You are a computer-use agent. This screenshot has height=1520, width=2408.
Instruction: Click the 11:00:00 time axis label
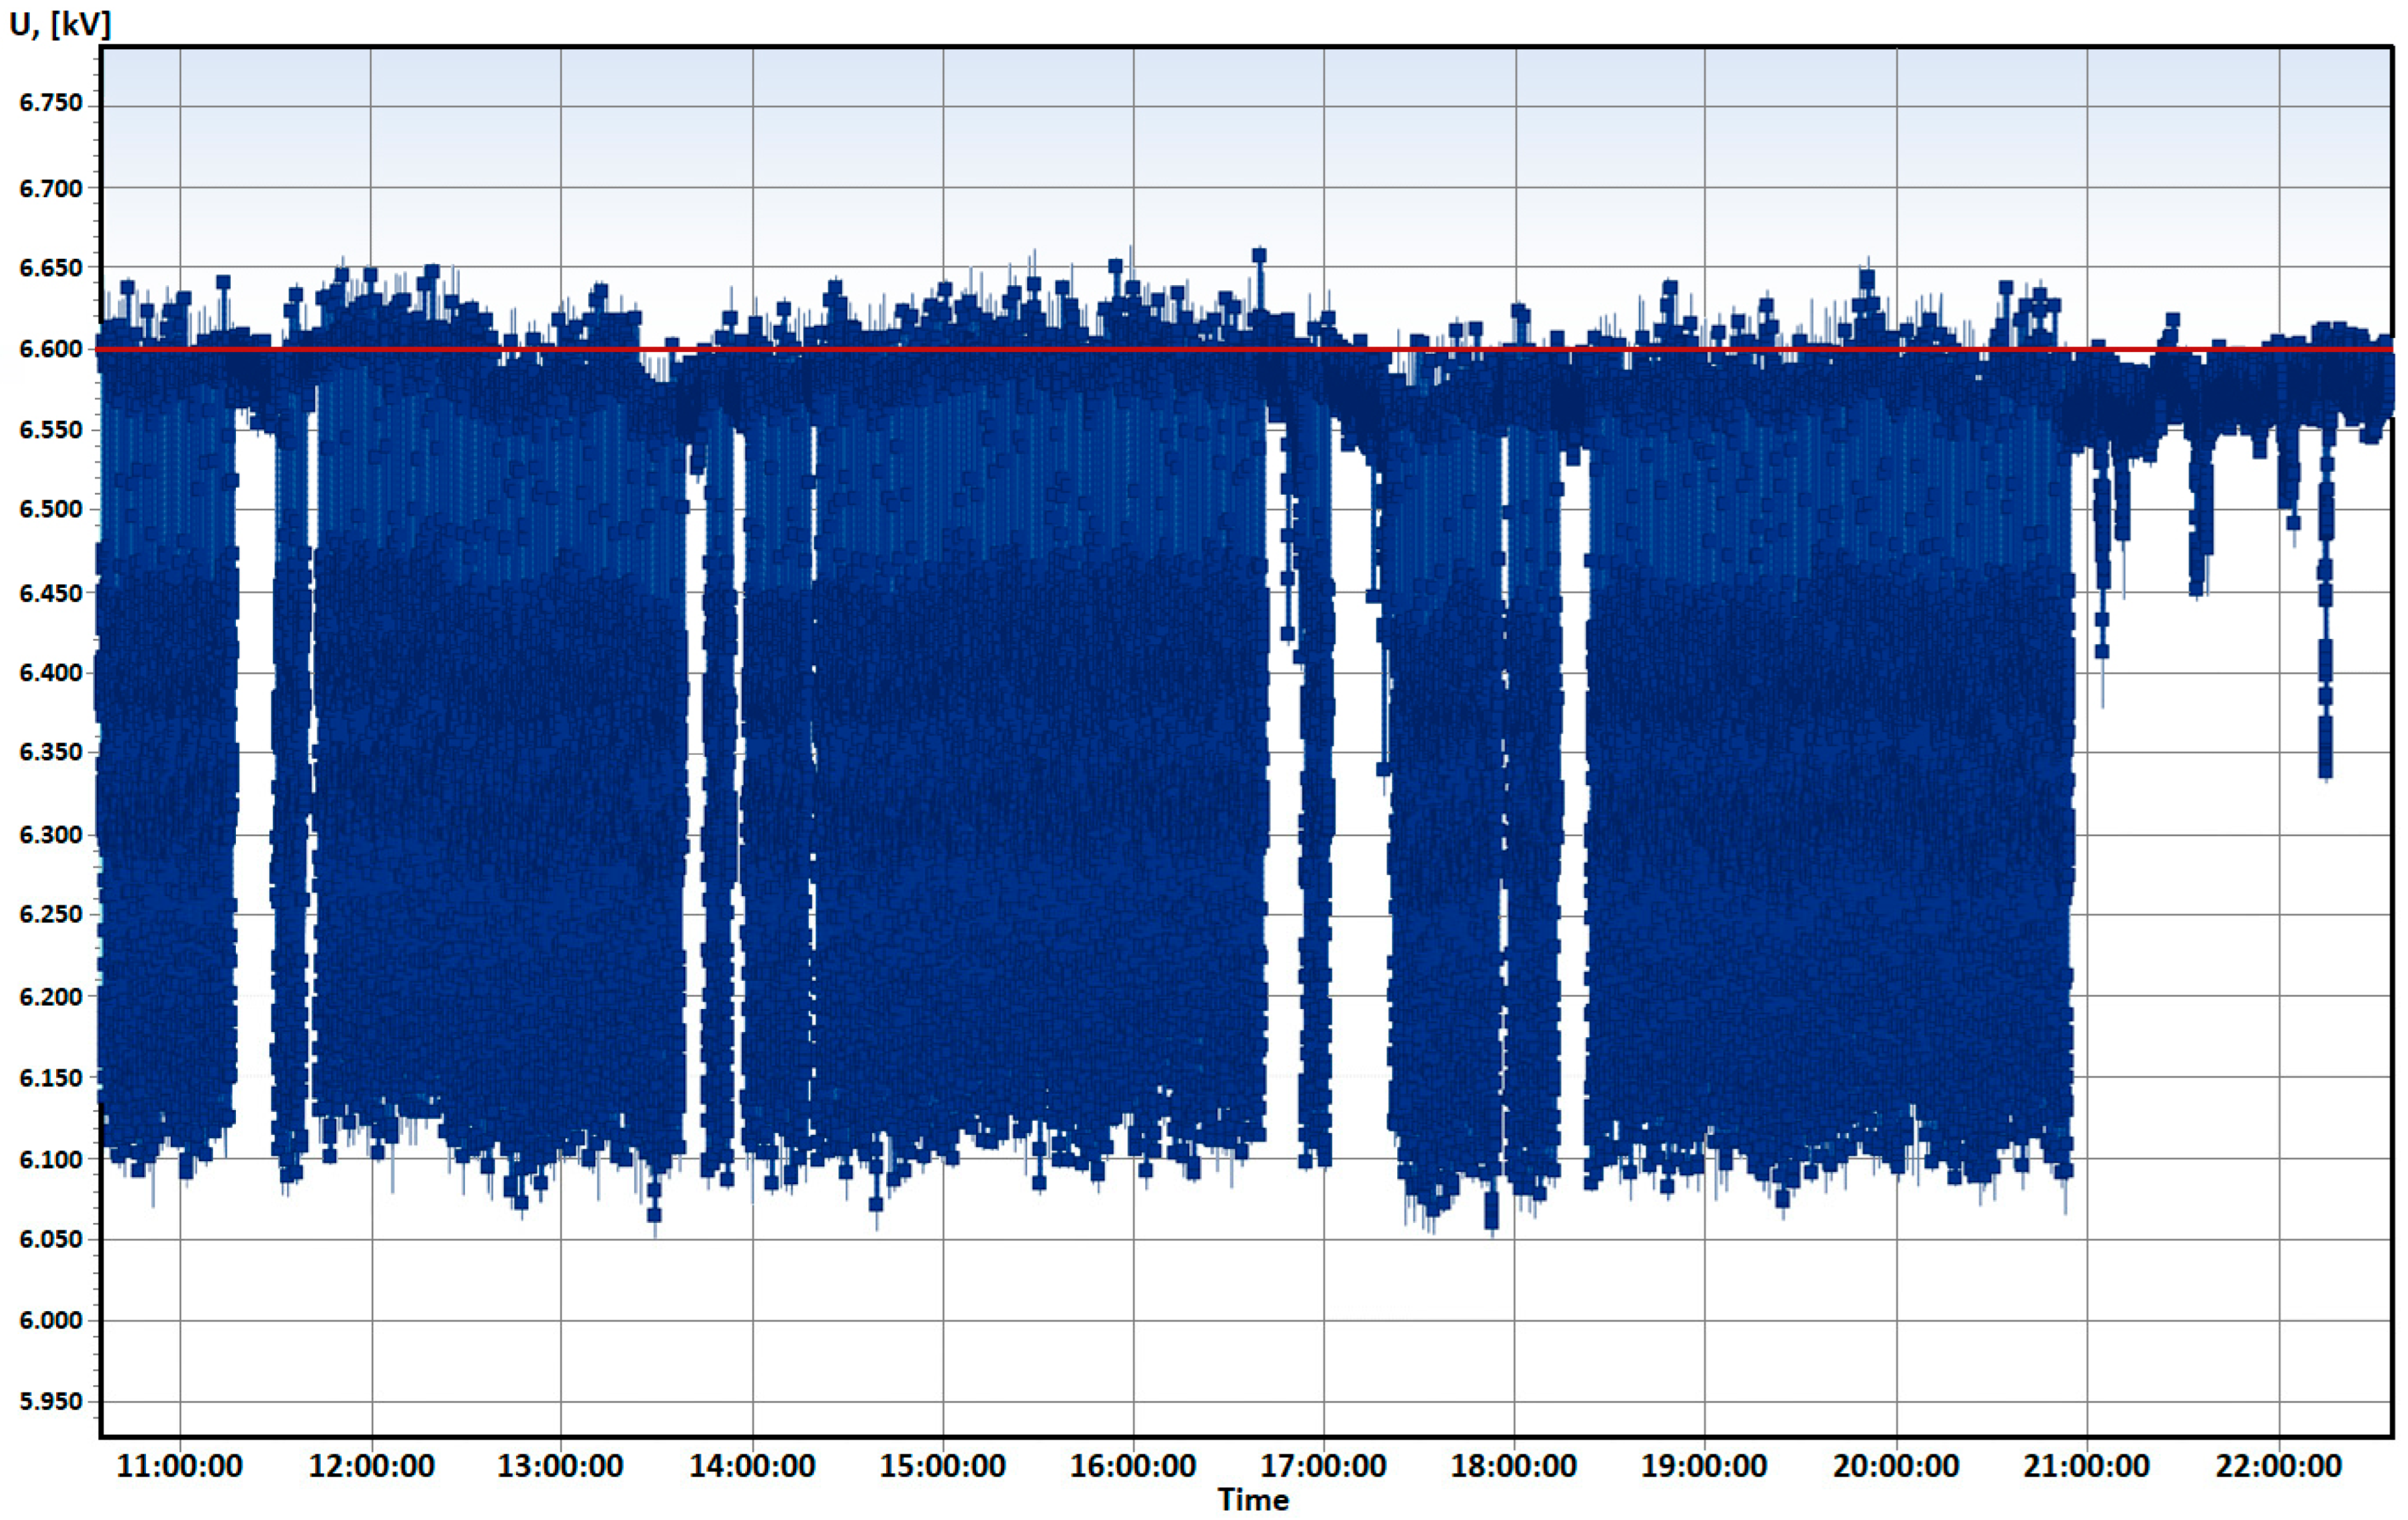pos(179,1466)
